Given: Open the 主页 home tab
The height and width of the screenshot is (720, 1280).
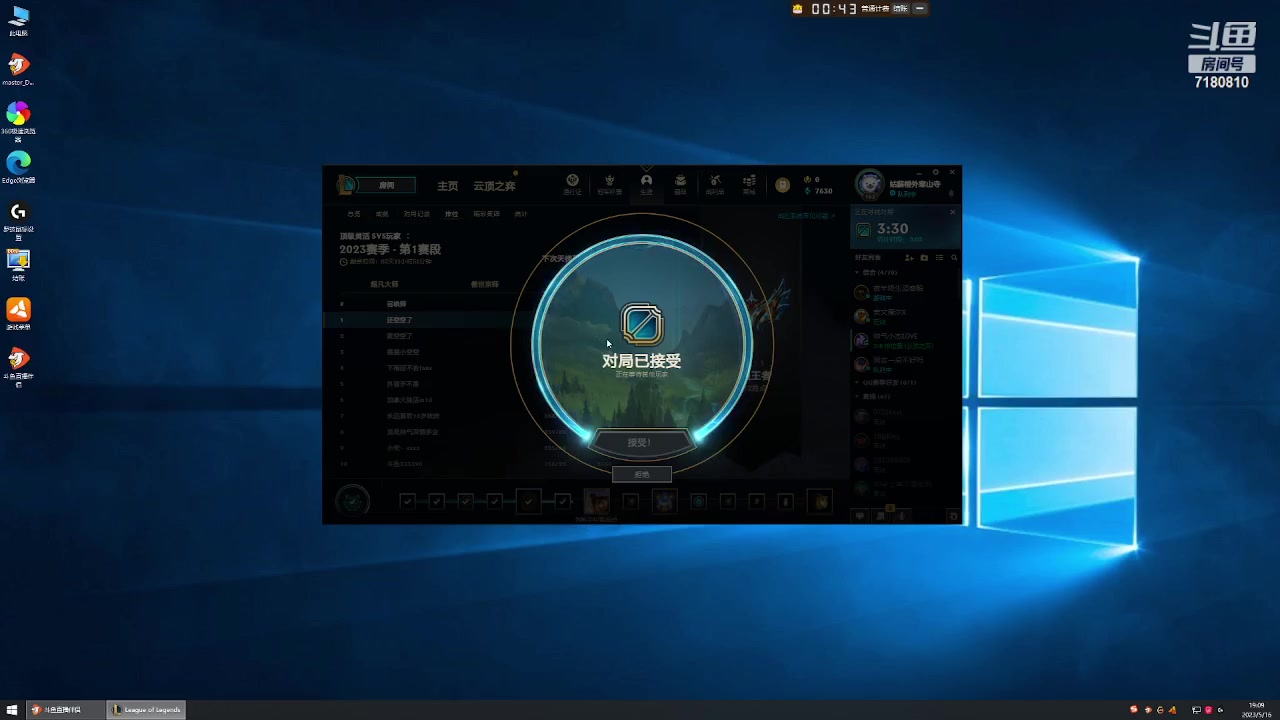Looking at the screenshot, I should coord(447,186).
